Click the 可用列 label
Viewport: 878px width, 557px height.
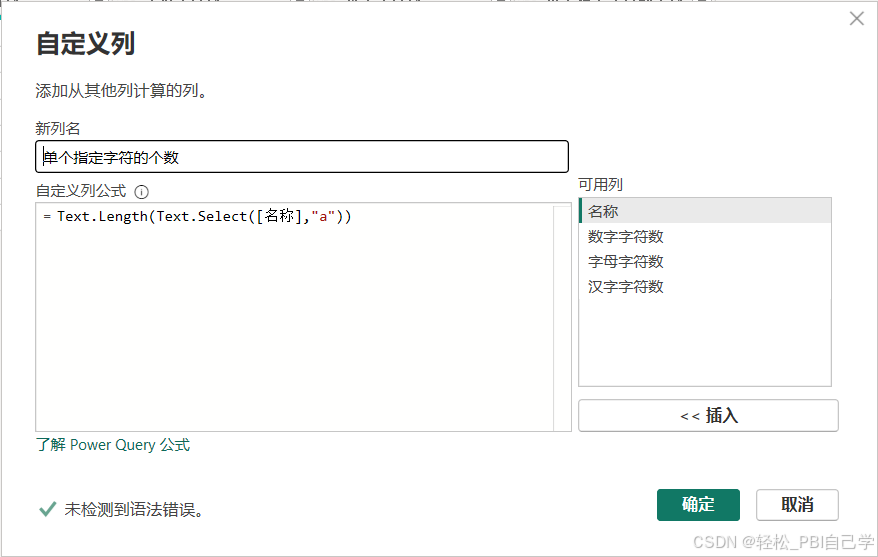[x=600, y=184]
